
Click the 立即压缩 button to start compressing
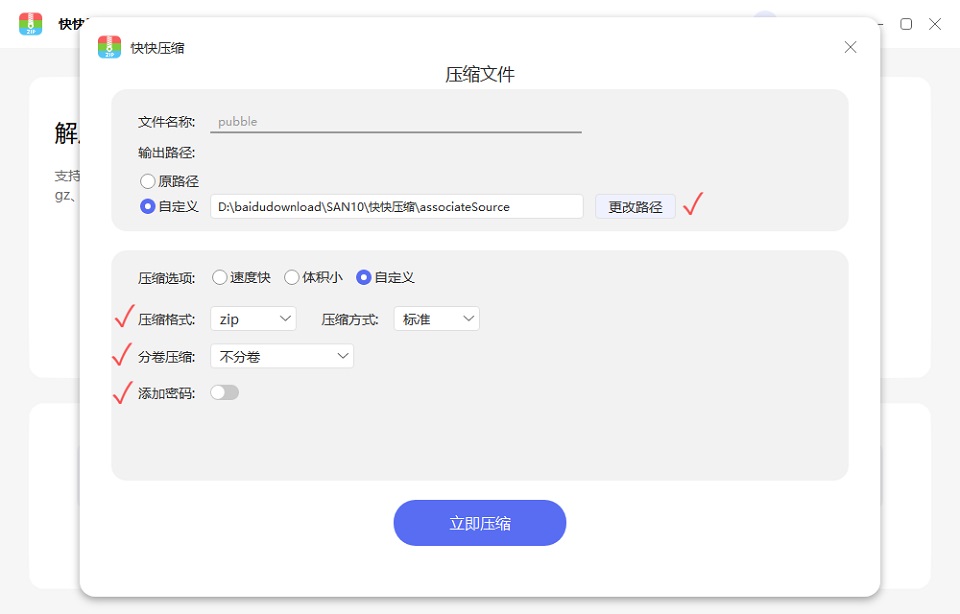click(479, 522)
